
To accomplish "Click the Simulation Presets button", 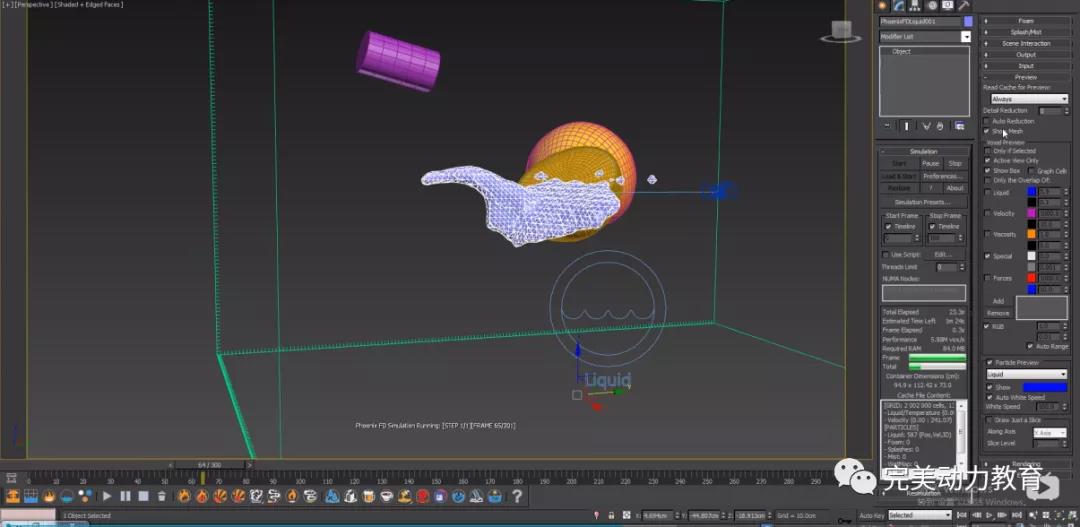I will 923,202.
